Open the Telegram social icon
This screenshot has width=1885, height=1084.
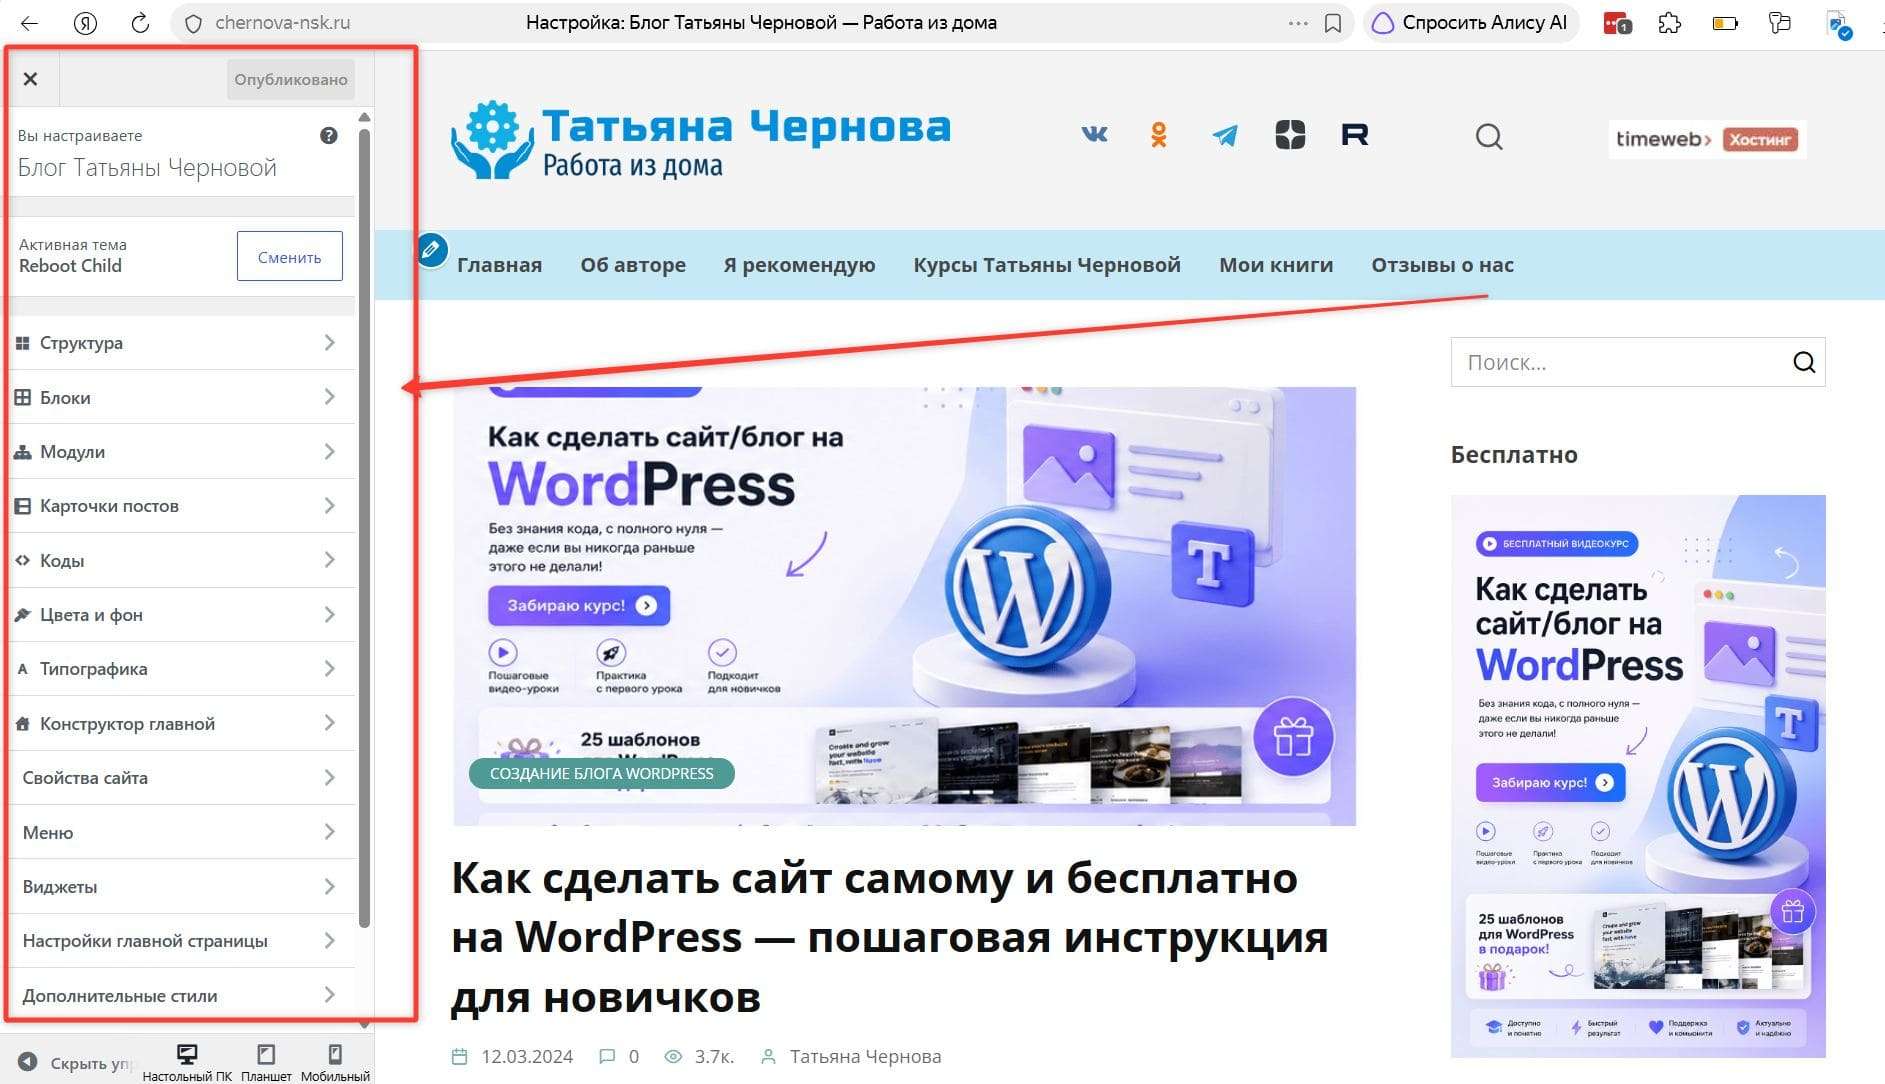[x=1225, y=135]
